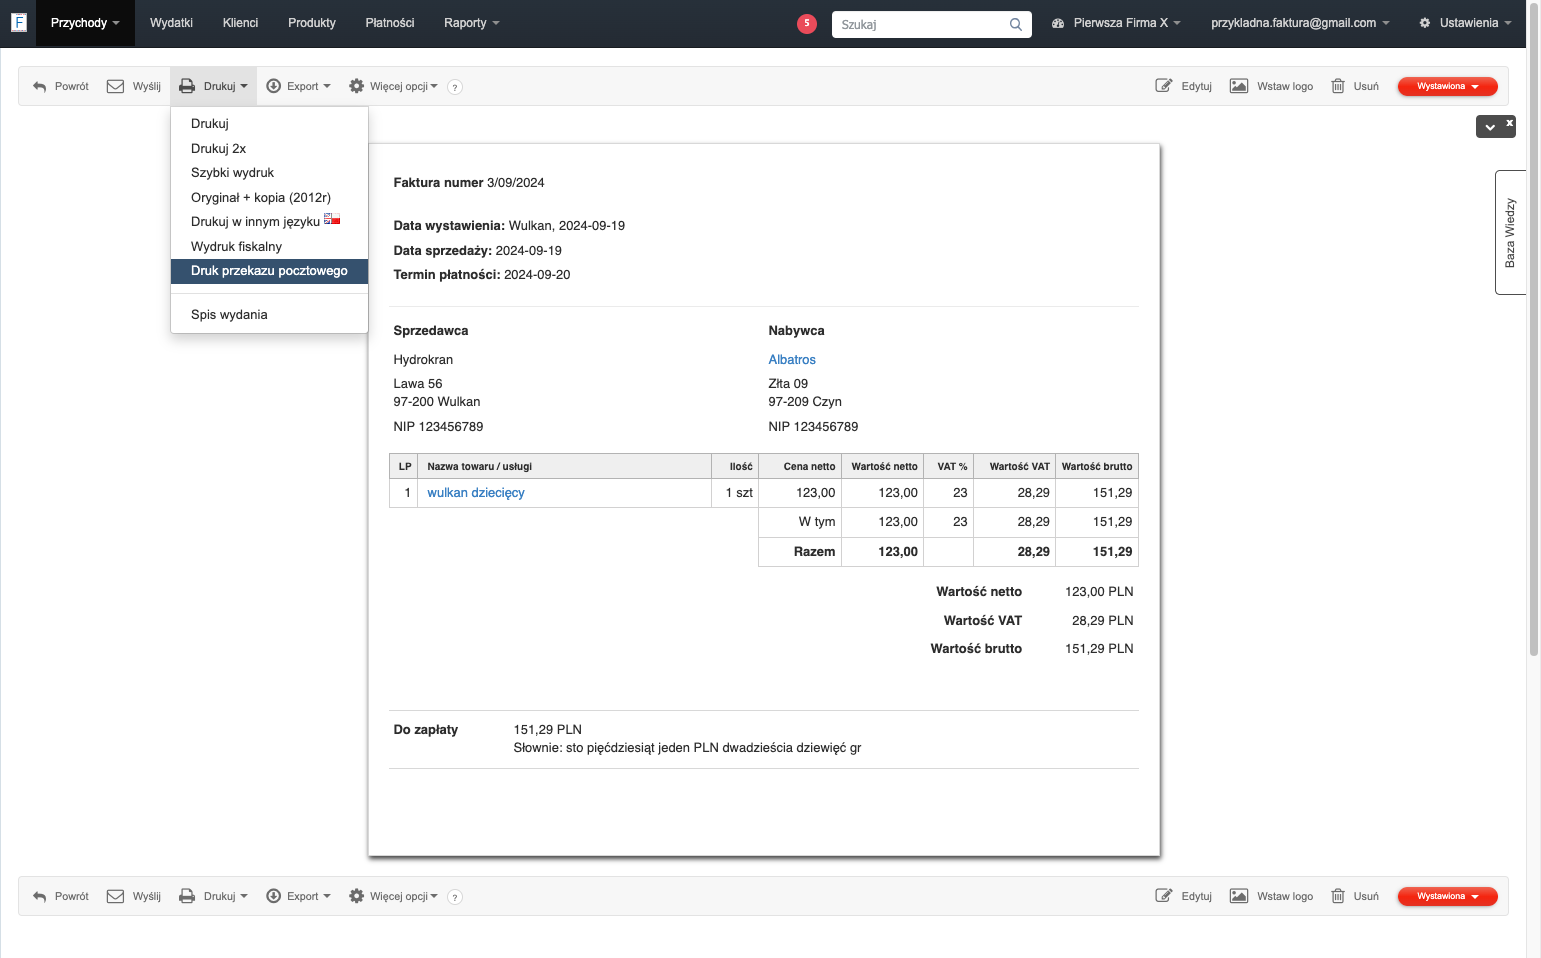Click the bottom help question mark icon
Image resolution: width=1541 pixels, height=958 pixels.
tap(455, 897)
